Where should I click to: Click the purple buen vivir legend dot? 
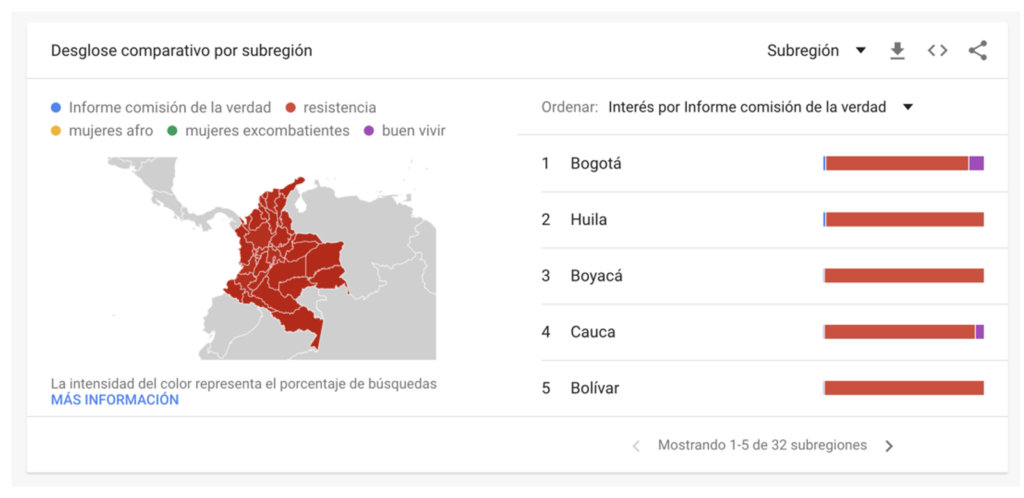point(369,131)
